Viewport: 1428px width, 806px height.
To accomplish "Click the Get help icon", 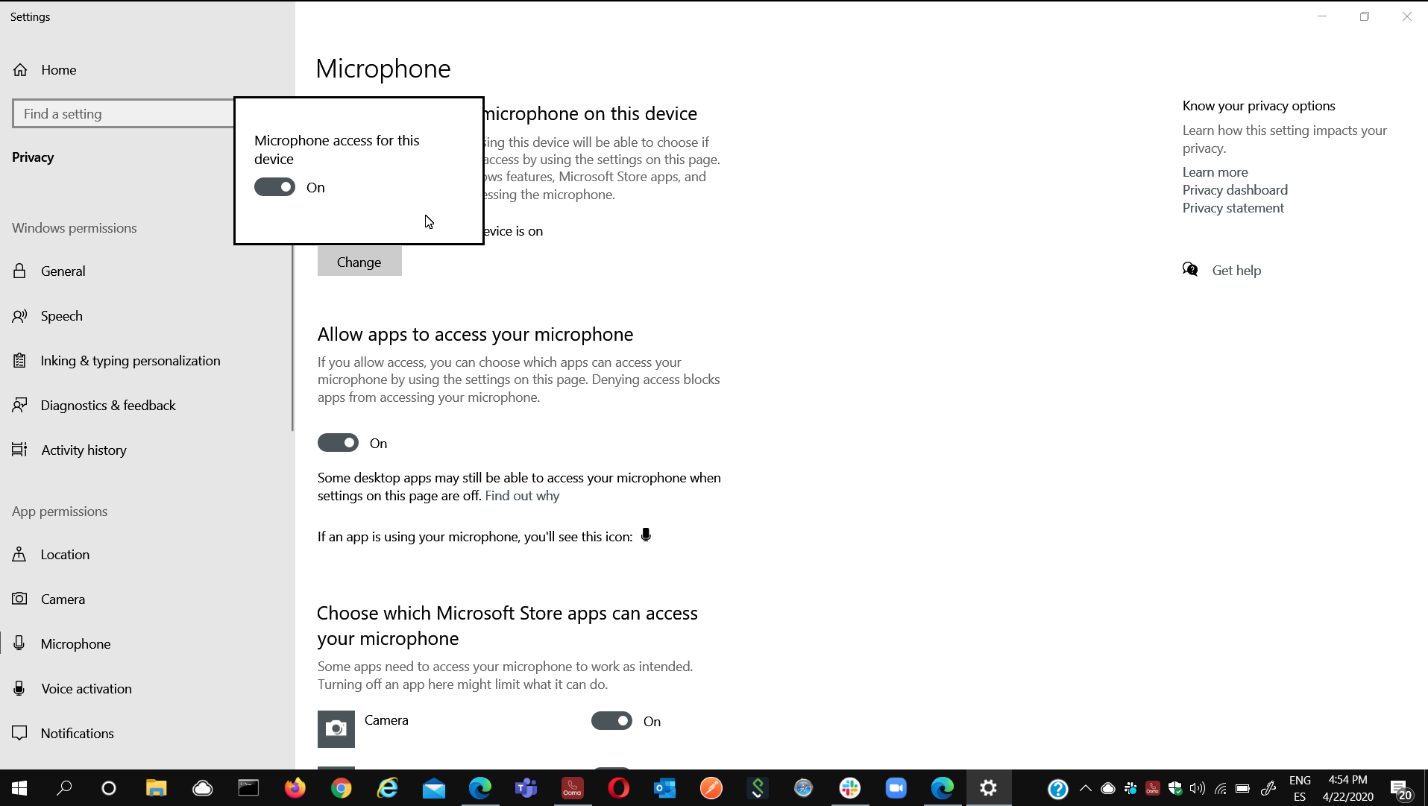I will point(1190,270).
